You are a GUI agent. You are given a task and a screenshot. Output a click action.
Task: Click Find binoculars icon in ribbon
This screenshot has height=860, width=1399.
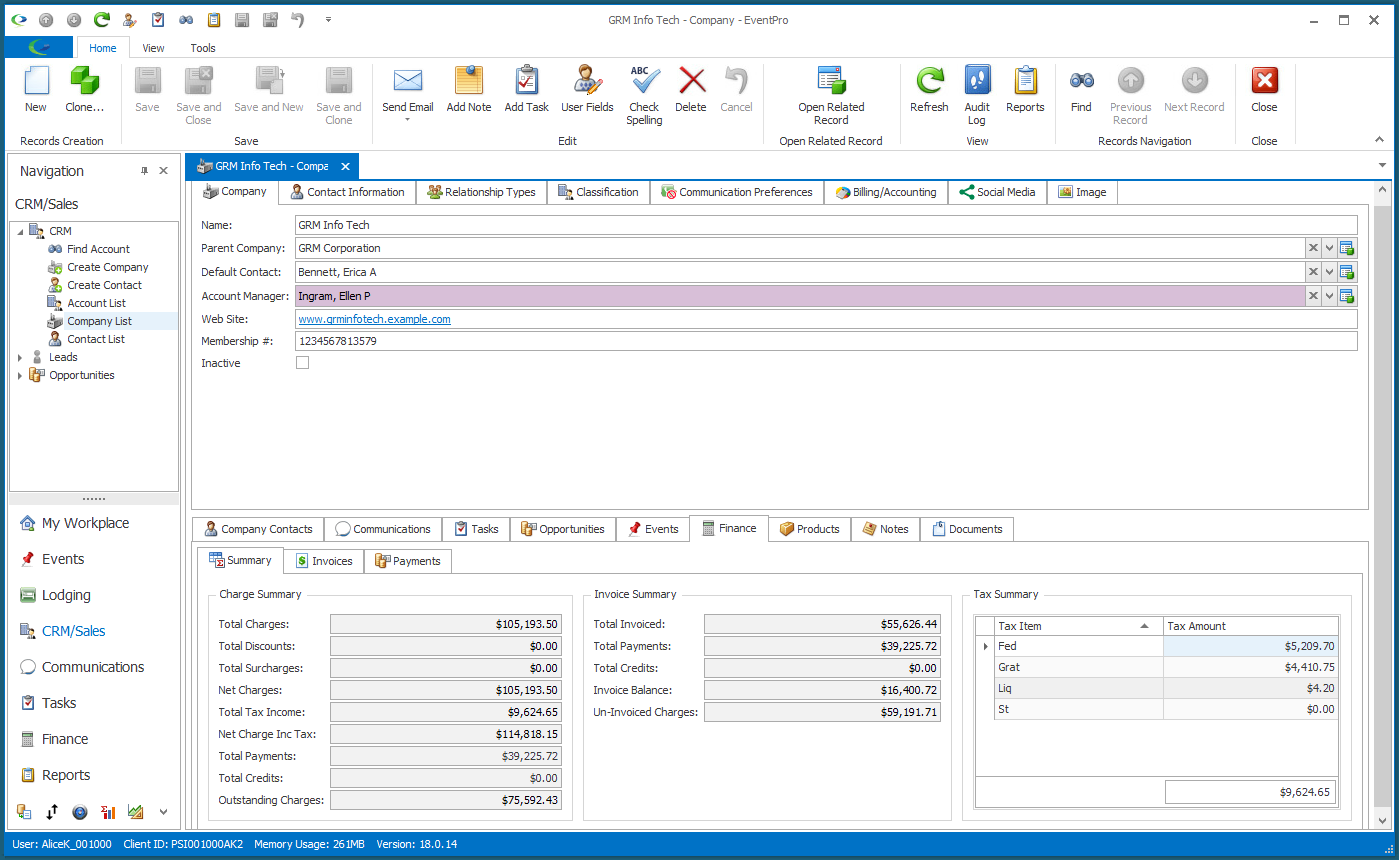tap(1081, 81)
